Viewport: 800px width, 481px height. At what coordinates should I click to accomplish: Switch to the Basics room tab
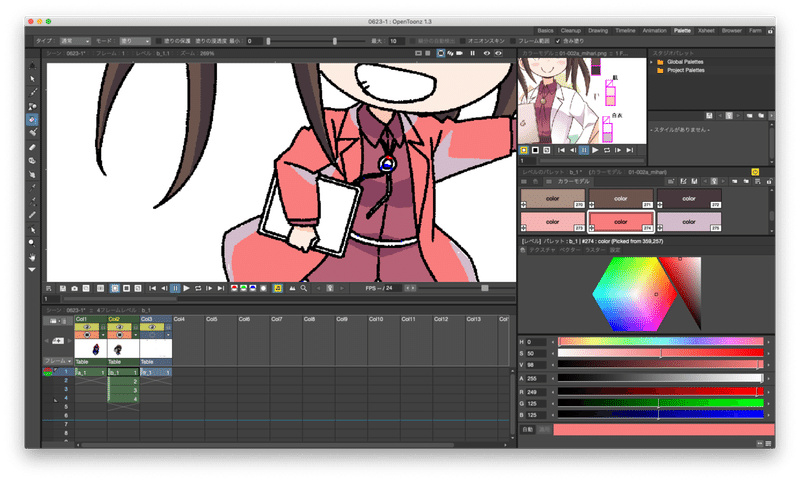(545, 31)
